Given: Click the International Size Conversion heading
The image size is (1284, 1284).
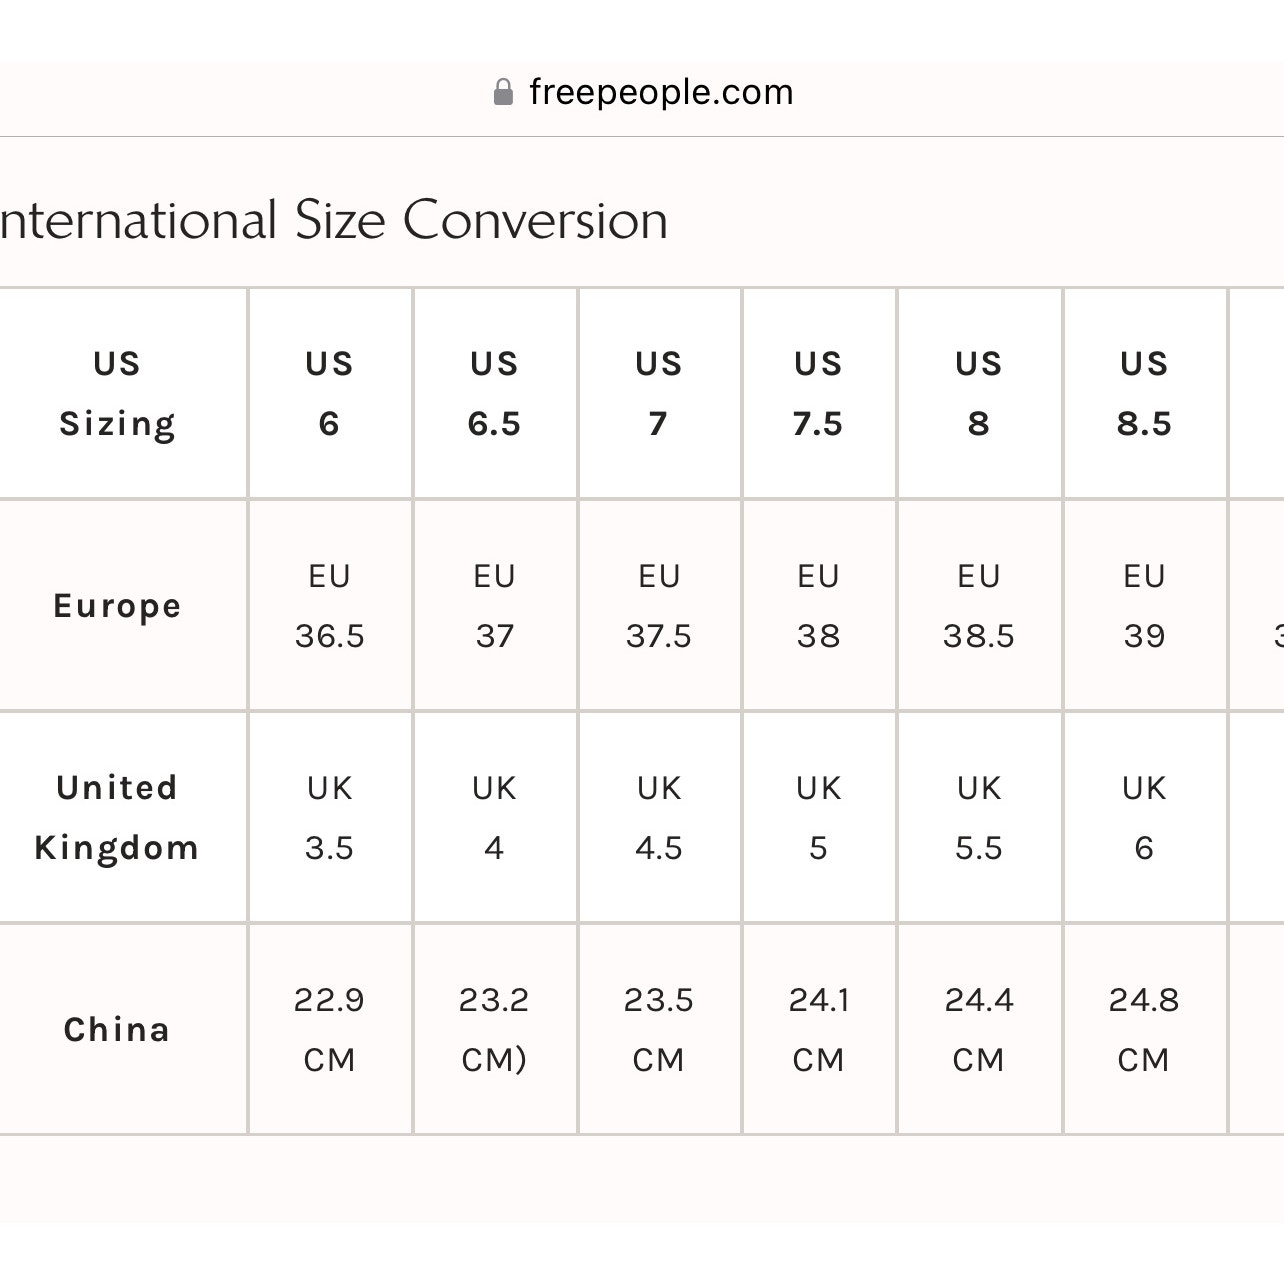Looking at the screenshot, I should pyautogui.click(x=334, y=220).
